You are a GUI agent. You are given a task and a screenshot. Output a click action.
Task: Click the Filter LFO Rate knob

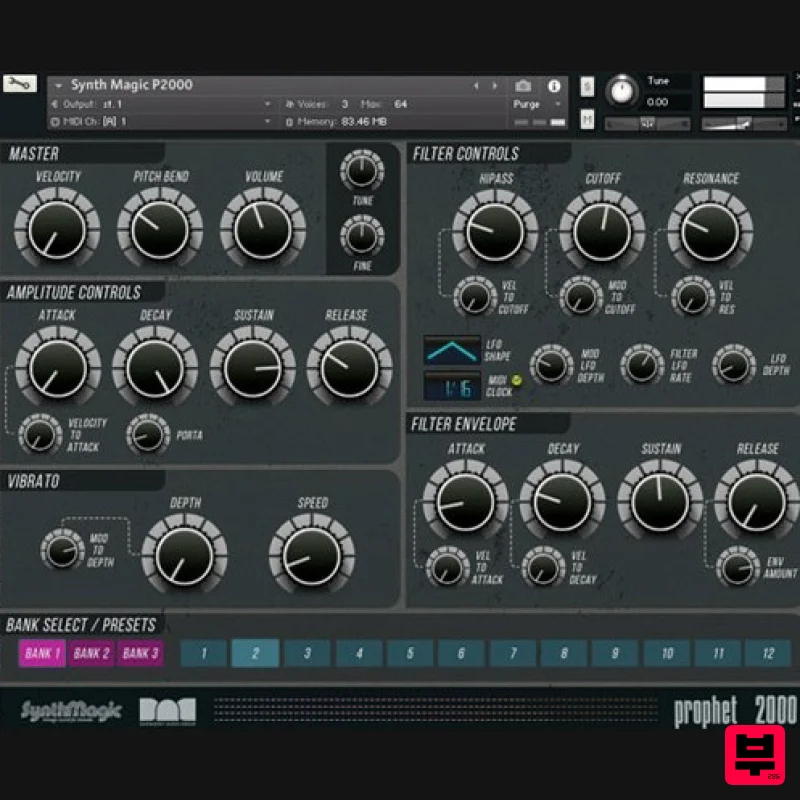642,366
